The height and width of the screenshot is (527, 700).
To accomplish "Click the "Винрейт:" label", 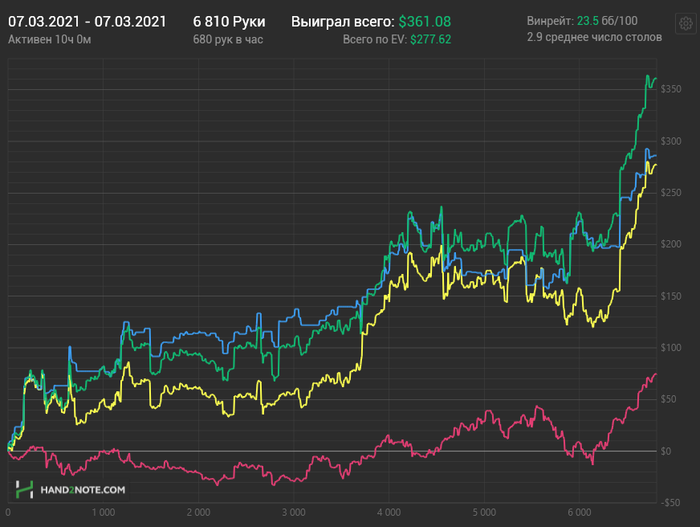I will [x=550, y=21].
